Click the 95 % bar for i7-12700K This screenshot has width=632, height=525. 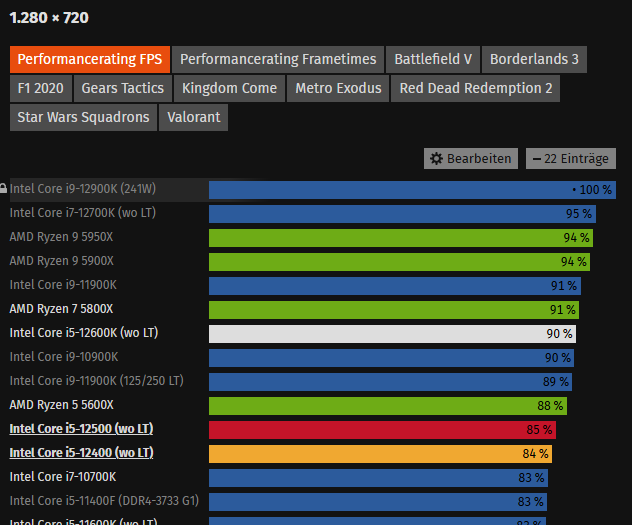click(402, 214)
